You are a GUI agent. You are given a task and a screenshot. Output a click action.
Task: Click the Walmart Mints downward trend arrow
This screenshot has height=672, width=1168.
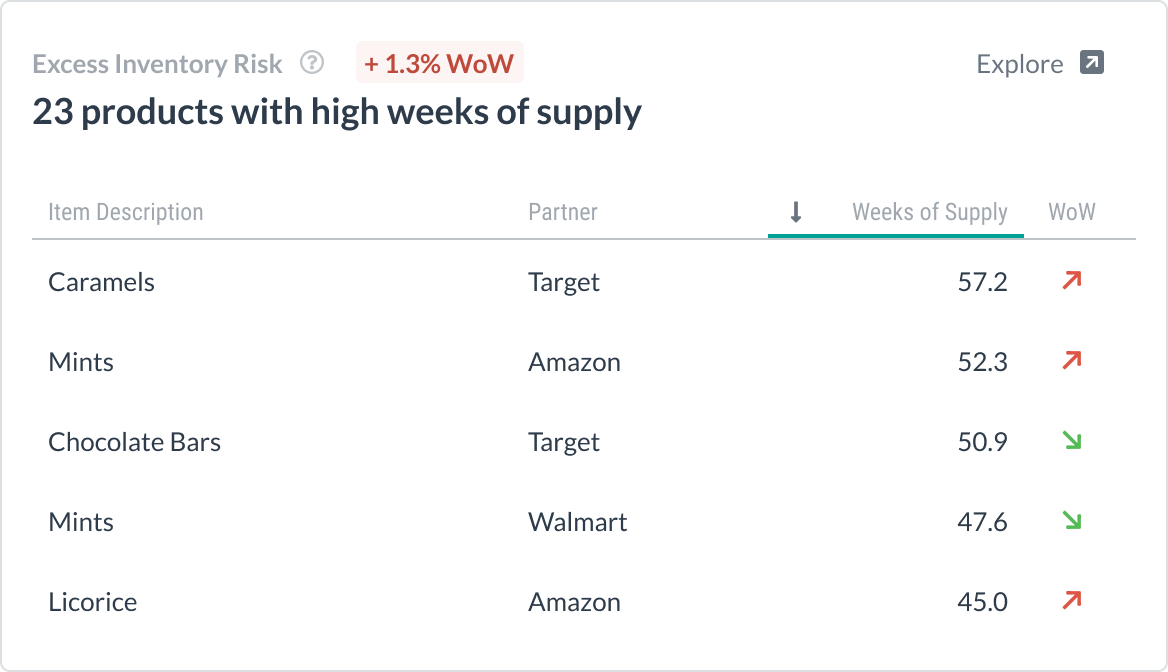(1072, 521)
